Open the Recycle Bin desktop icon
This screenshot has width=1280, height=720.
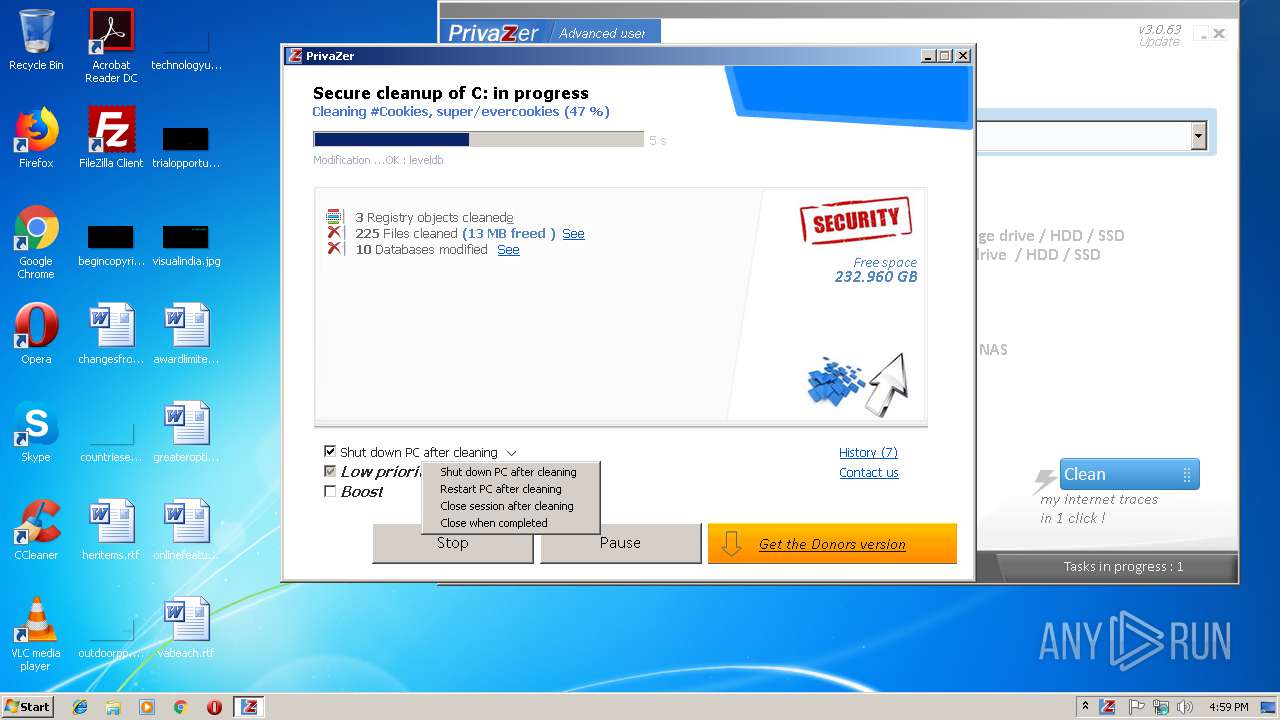coord(36,40)
